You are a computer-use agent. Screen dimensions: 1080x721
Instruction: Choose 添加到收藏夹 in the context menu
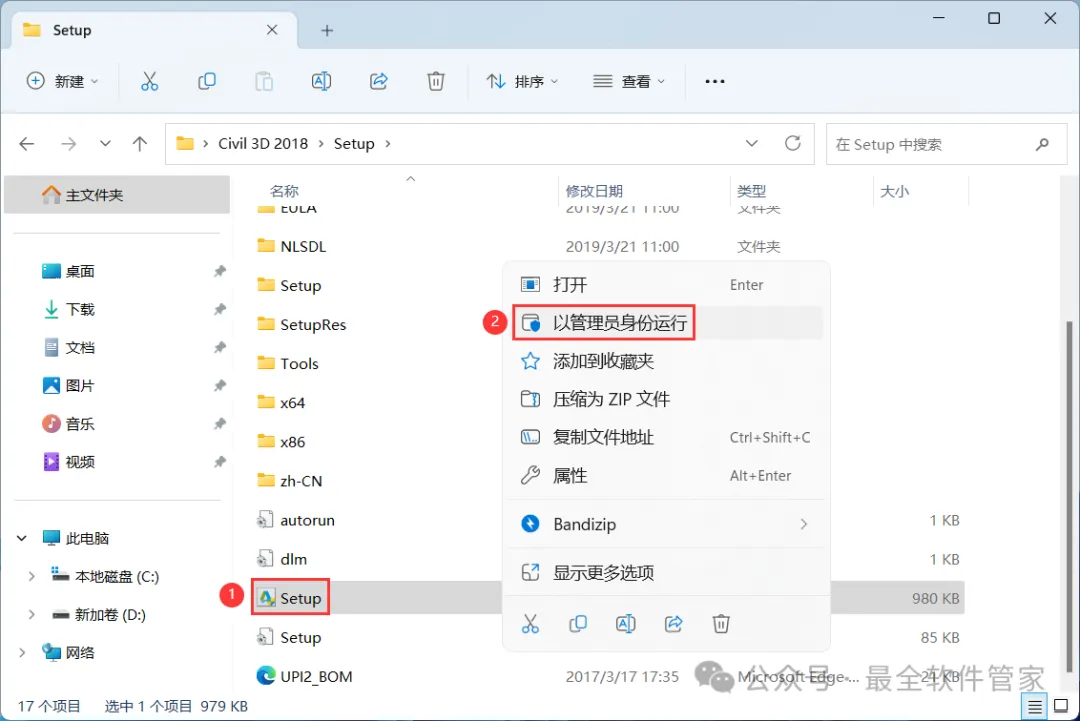(666, 361)
